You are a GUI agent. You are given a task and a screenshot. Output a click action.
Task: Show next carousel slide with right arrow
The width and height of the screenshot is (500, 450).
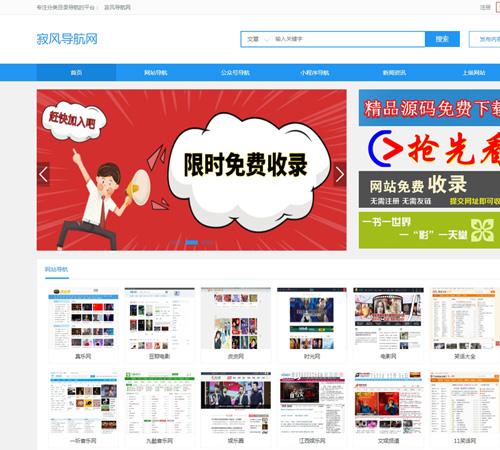pos(340,174)
